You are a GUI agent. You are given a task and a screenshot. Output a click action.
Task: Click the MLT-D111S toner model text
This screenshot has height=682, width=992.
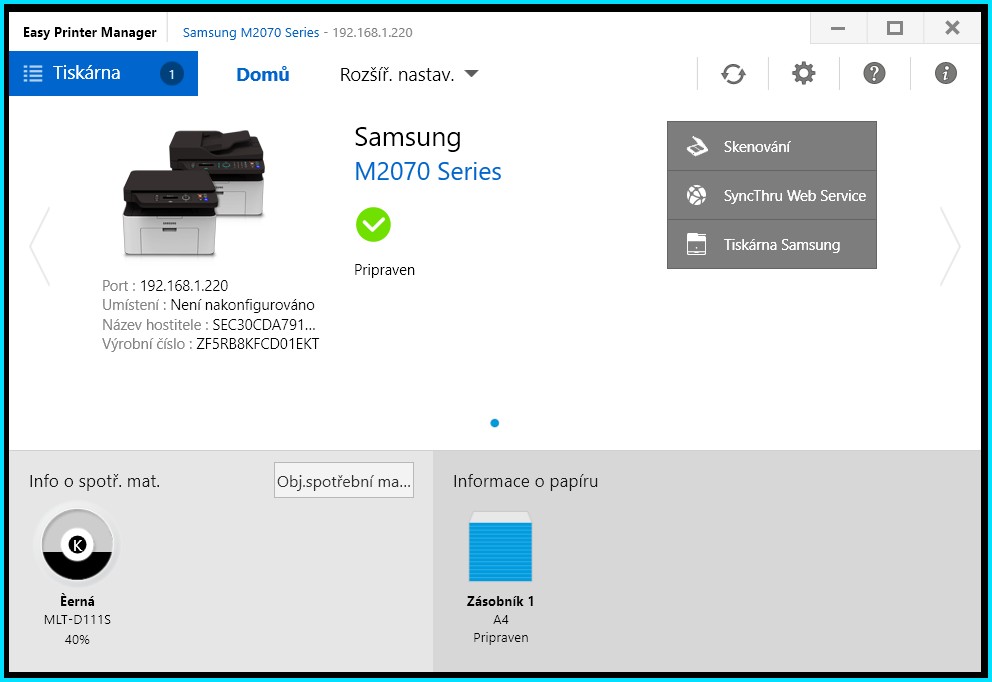click(x=77, y=619)
